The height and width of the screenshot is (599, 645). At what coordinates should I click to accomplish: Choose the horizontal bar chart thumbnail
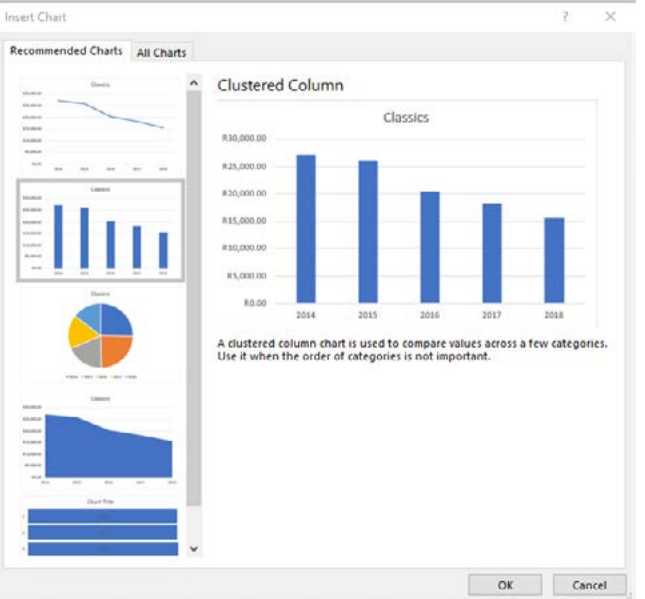pos(100,527)
